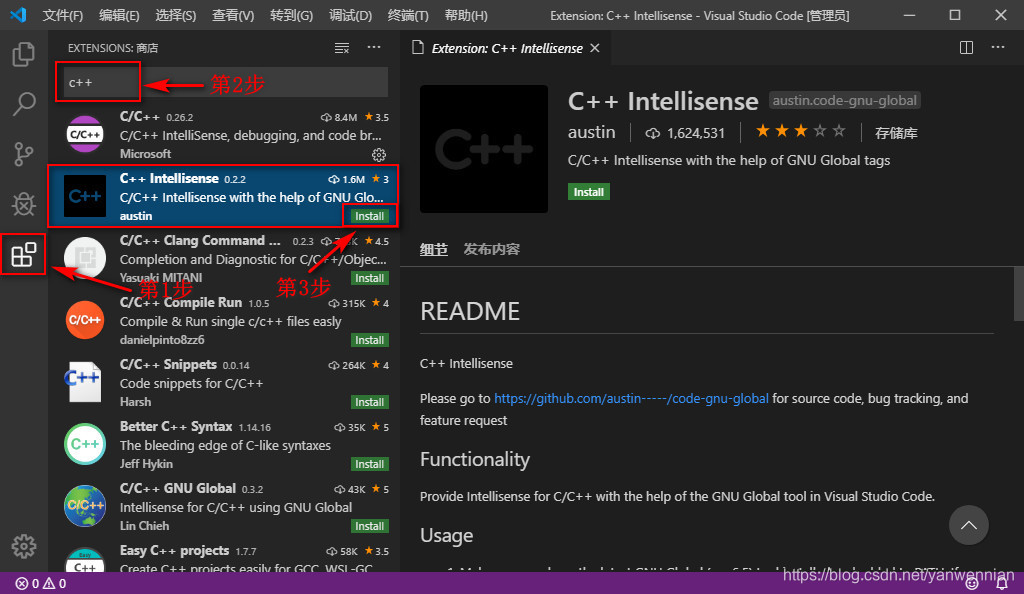
Task: Open the 文件(F) menu
Action: click(63, 15)
